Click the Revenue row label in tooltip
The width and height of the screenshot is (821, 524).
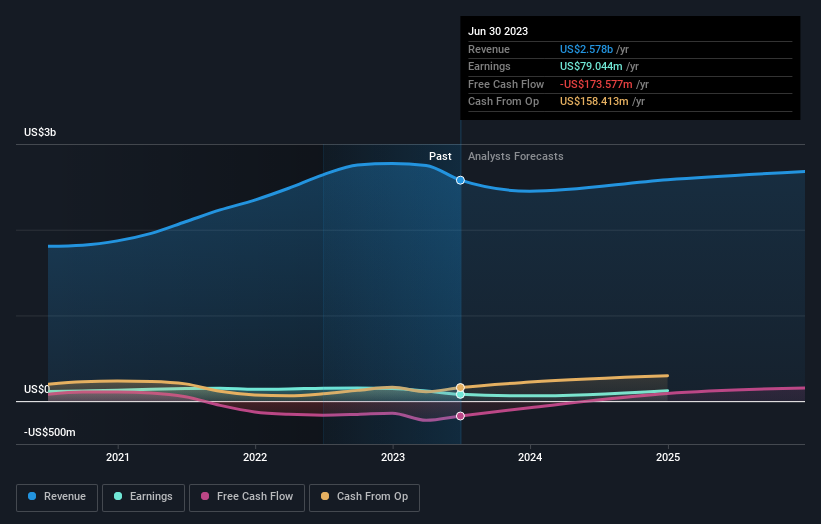(x=489, y=49)
